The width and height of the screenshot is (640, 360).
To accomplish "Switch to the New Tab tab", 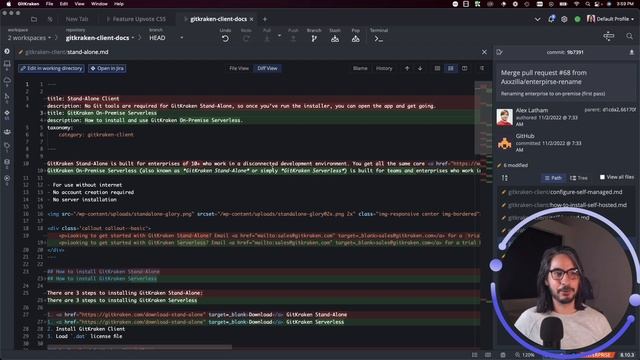I will coord(77,19).
